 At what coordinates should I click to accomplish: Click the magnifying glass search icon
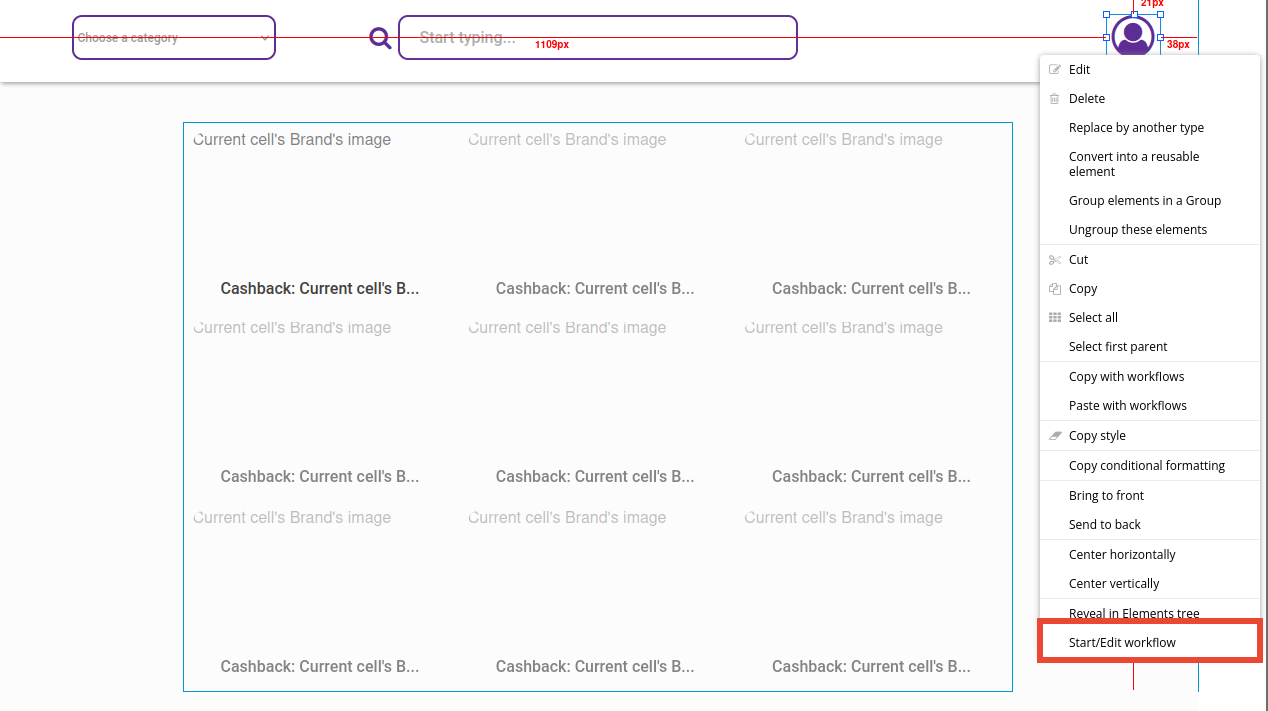[380, 37]
